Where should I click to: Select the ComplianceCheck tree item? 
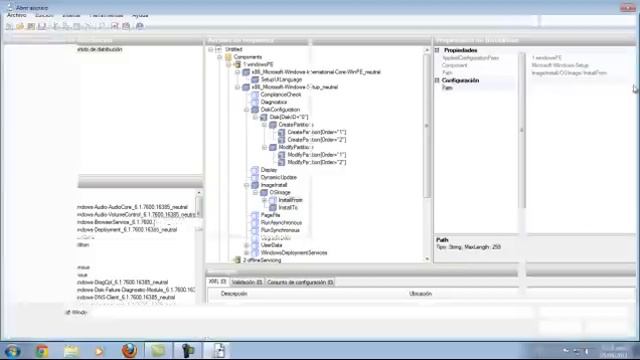(x=281, y=95)
